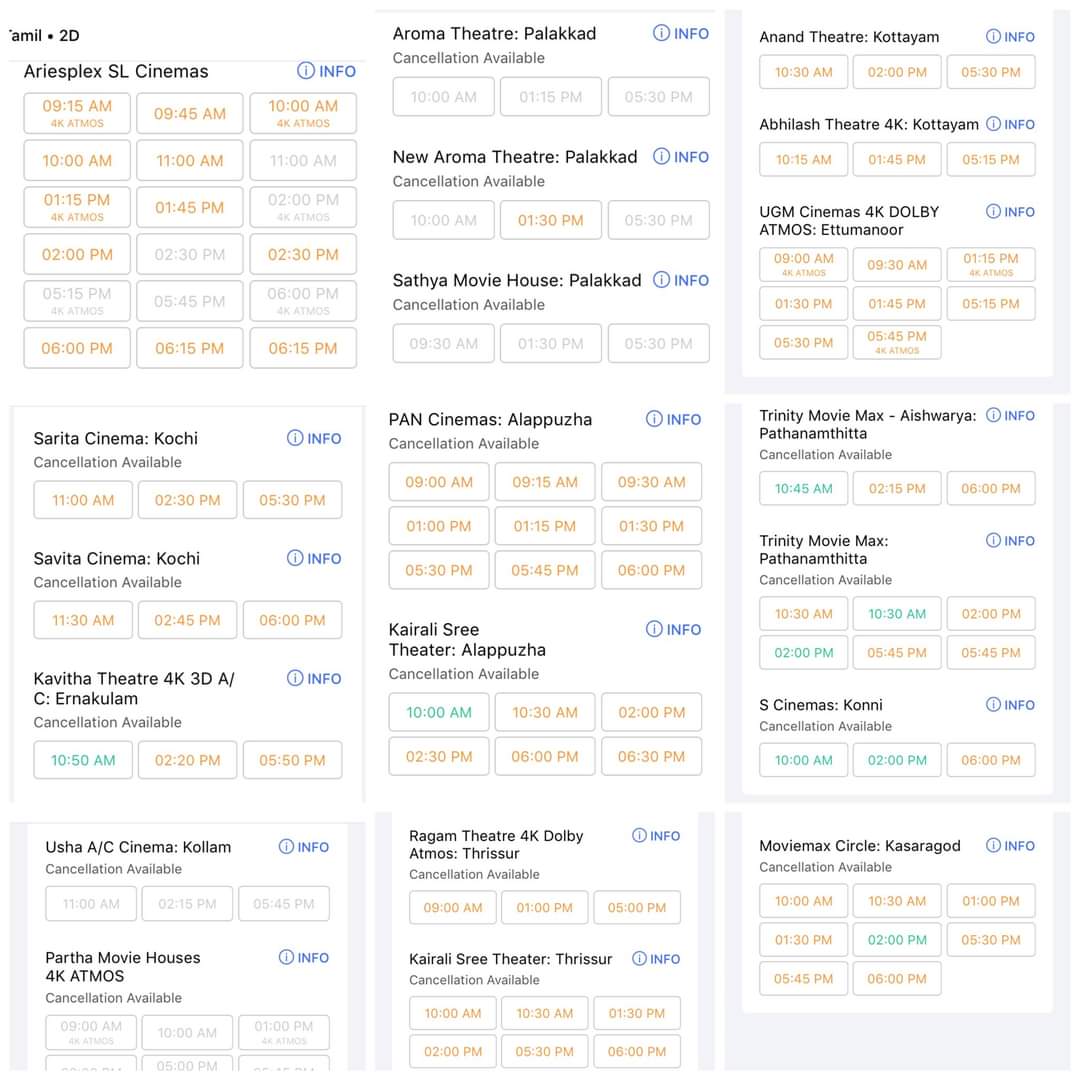The height and width of the screenshot is (1080, 1080).
Task: Select 09:00 AM show at Ragam Theatre Thrissur
Action: pyautogui.click(x=453, y=907)
